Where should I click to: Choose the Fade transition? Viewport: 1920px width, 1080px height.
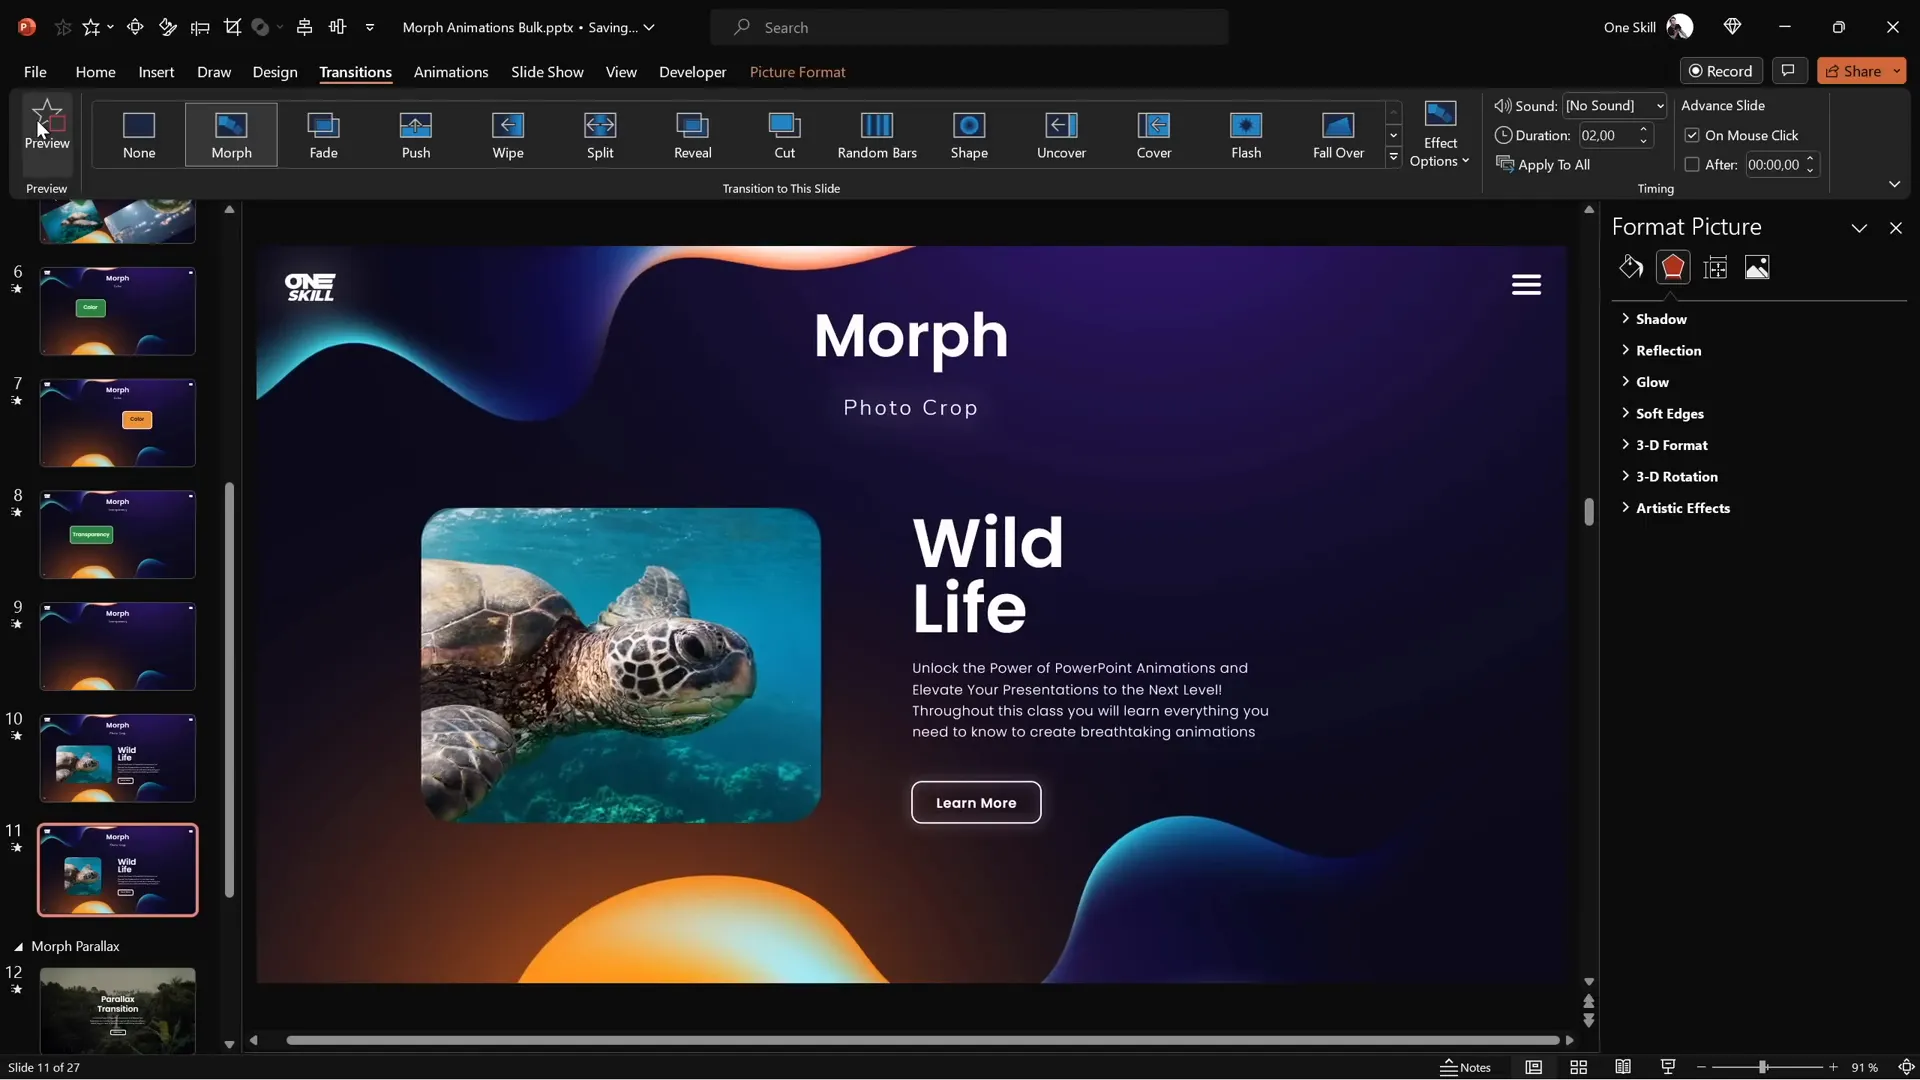(323, 135)
